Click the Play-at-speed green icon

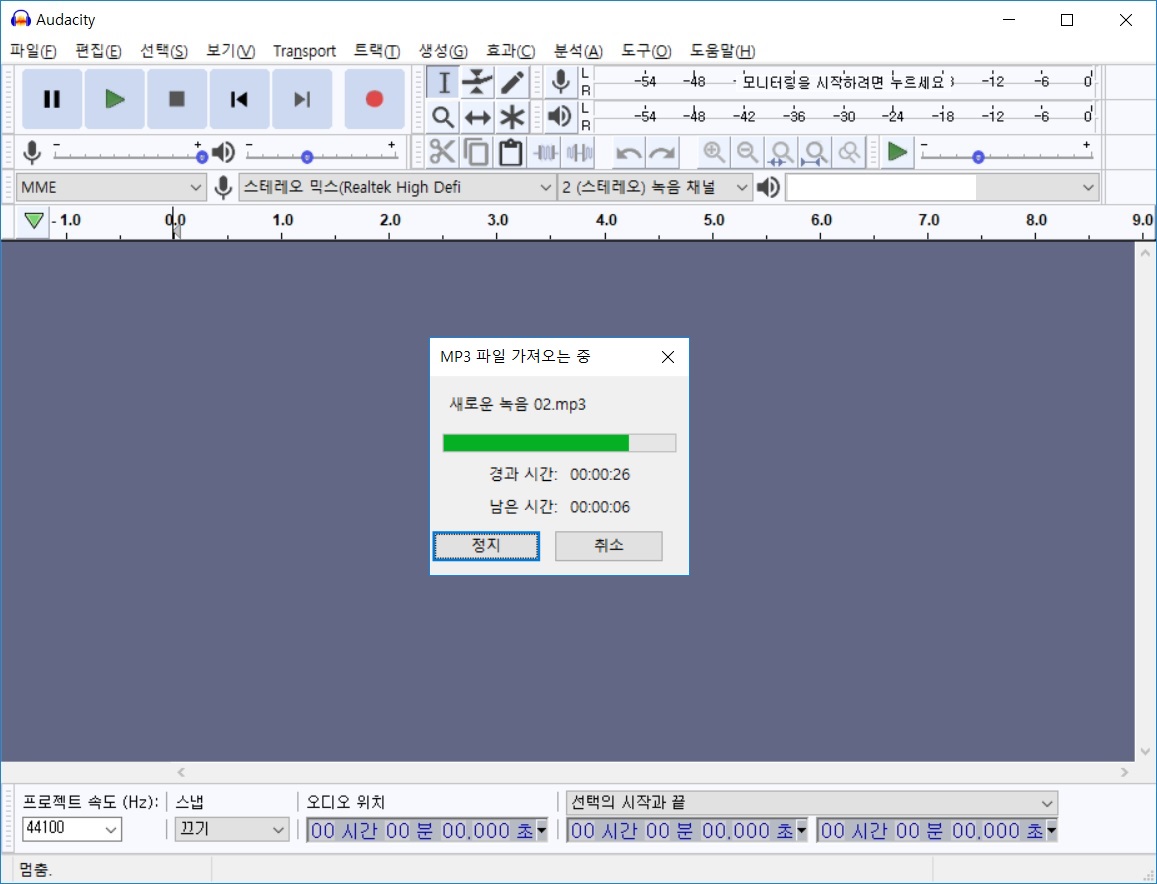pyautogui.click(x=897, y=153)
